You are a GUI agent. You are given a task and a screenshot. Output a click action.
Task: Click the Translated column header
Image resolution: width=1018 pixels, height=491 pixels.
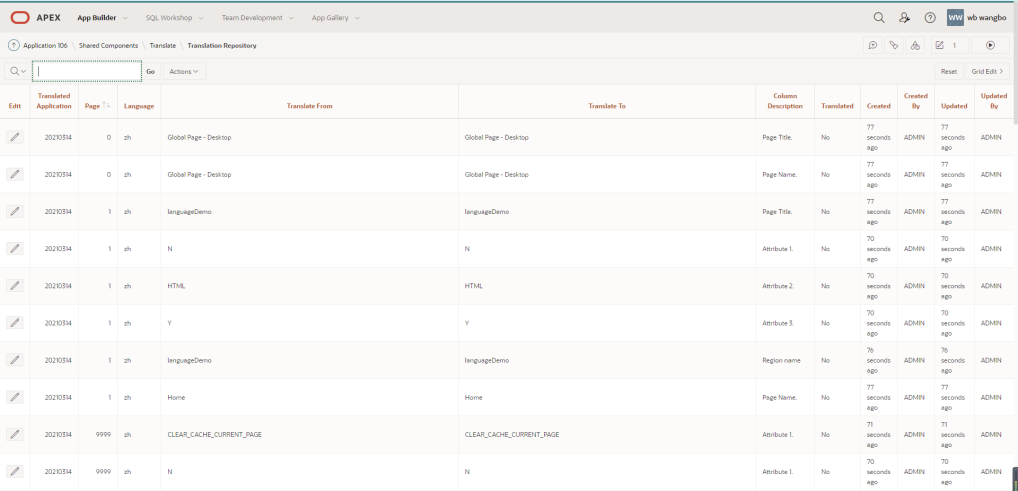tap(837, 106)
